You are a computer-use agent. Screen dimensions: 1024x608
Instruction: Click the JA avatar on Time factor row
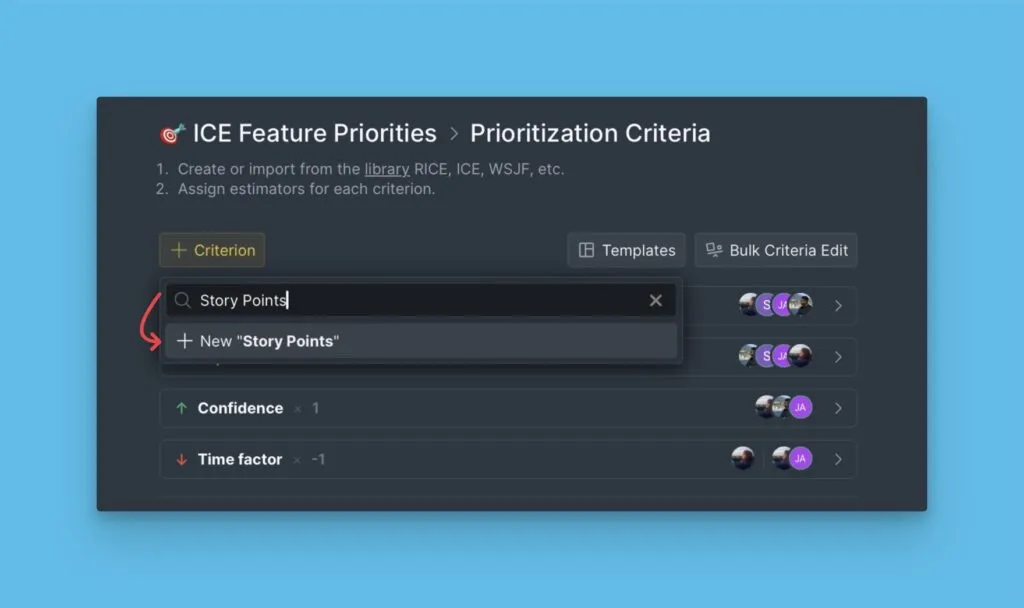pos(800,458)
